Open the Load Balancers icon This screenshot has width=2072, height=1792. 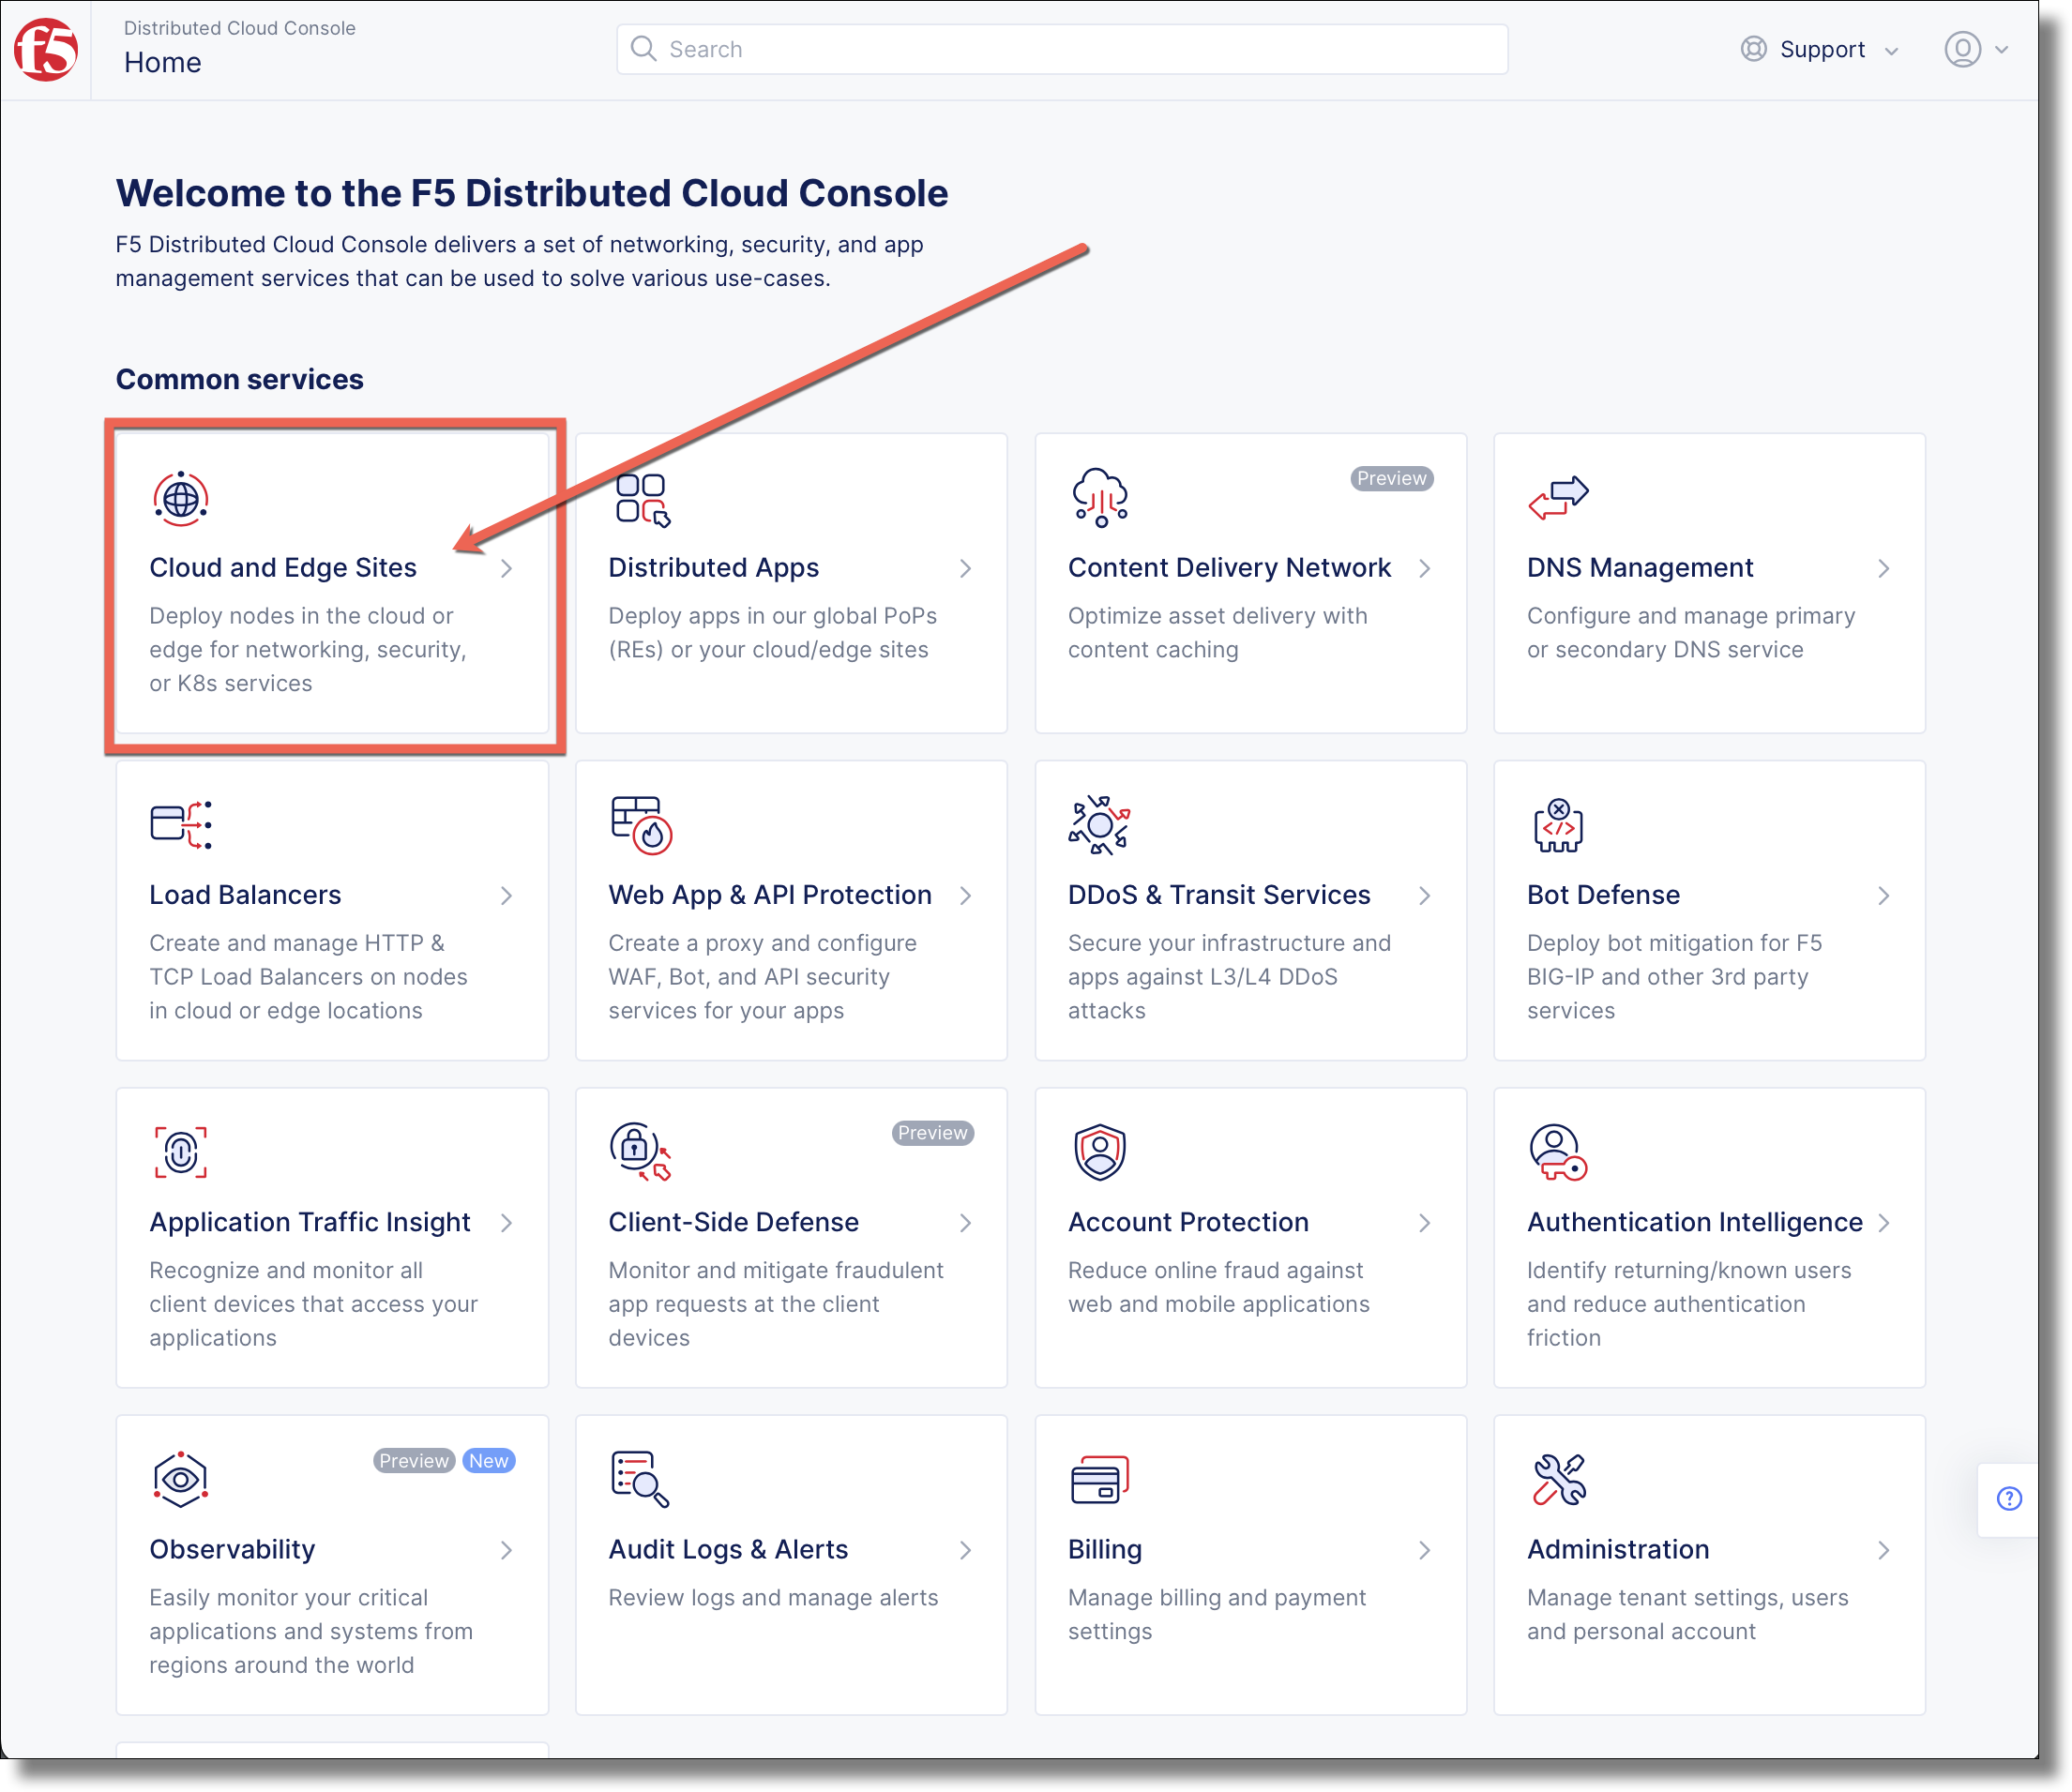(181, 825)
